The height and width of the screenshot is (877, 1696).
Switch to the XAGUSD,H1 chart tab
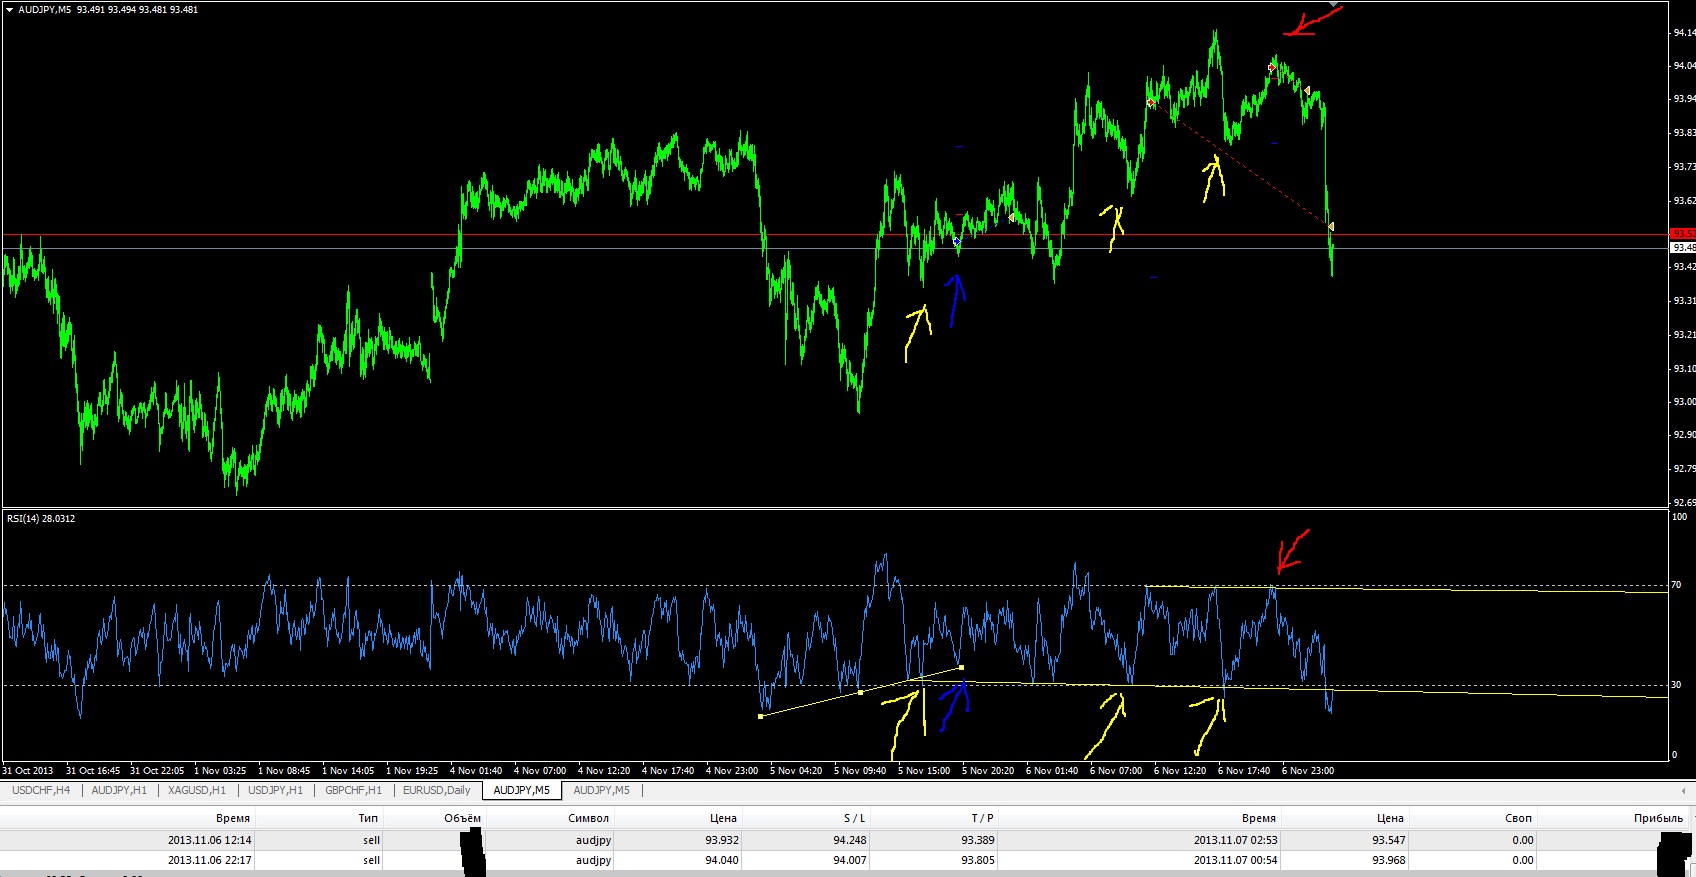197,790
